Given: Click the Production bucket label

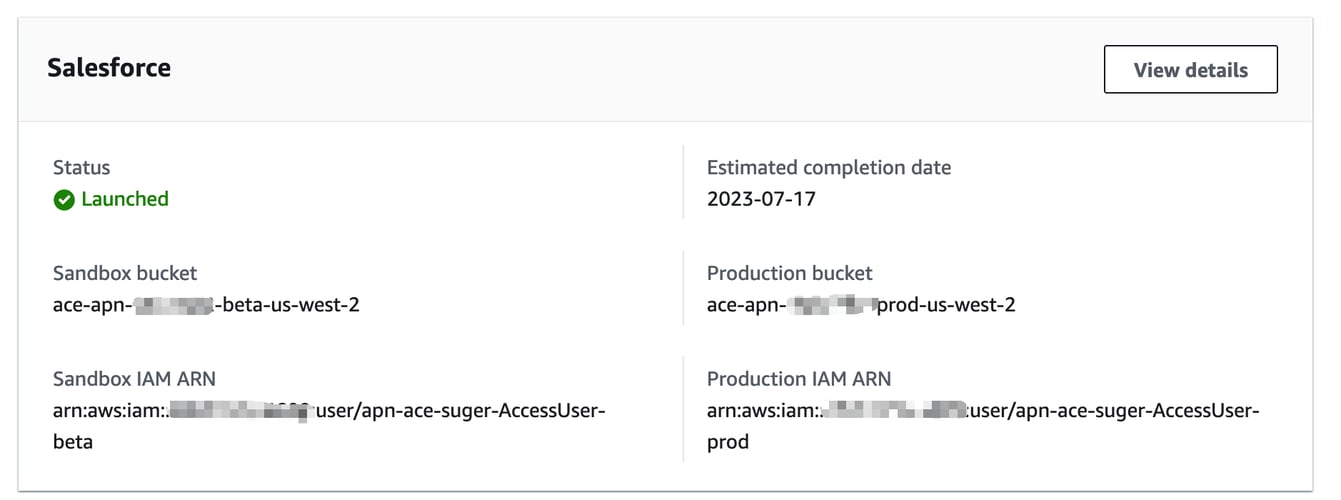Looking at the screenshot, I should click(x=789, y=273).
